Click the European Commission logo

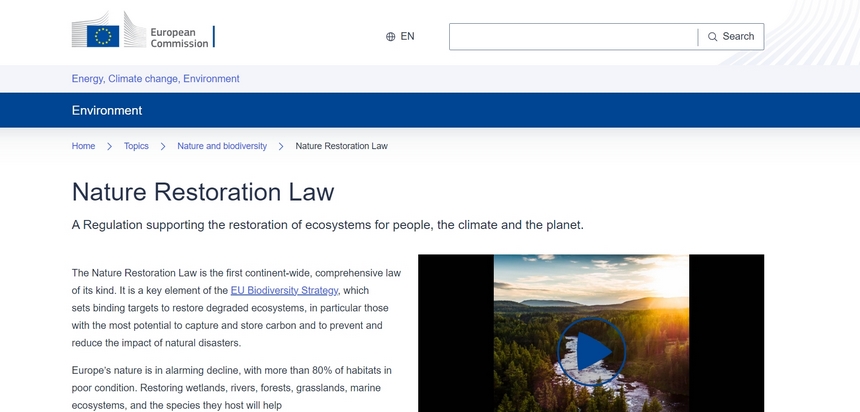[142, 36]
